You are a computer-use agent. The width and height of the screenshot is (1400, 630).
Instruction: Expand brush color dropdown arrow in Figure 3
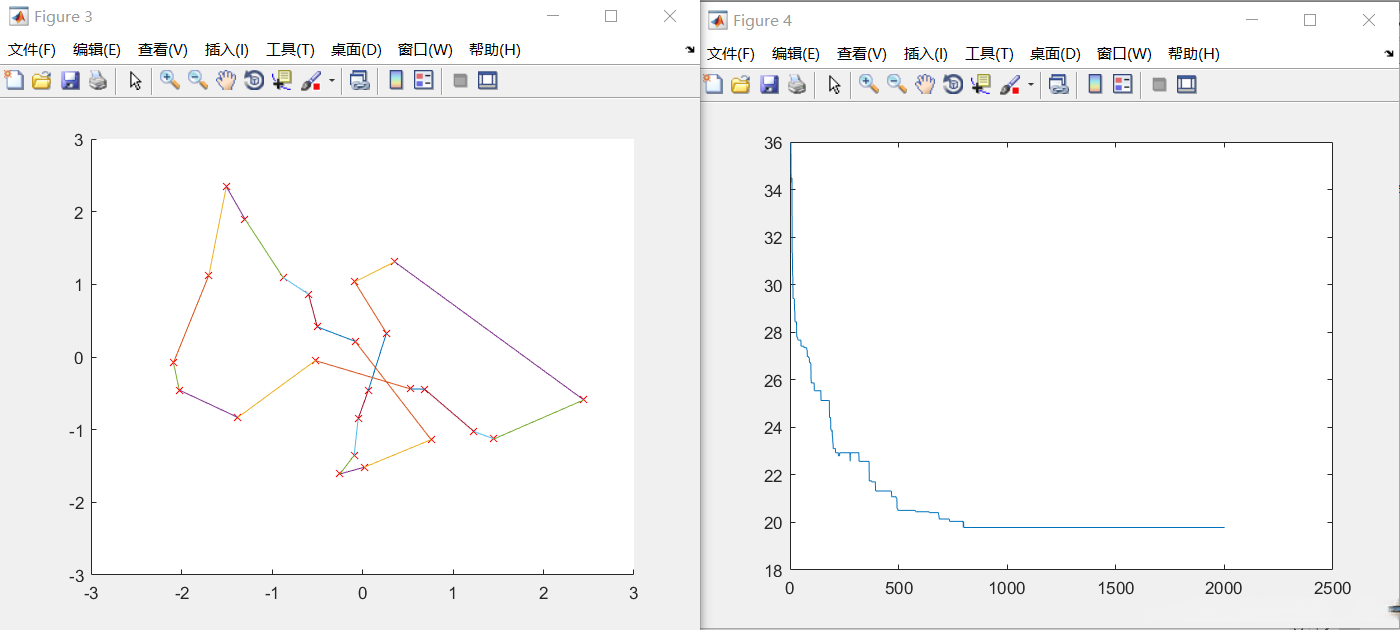[x=331, y=82]
